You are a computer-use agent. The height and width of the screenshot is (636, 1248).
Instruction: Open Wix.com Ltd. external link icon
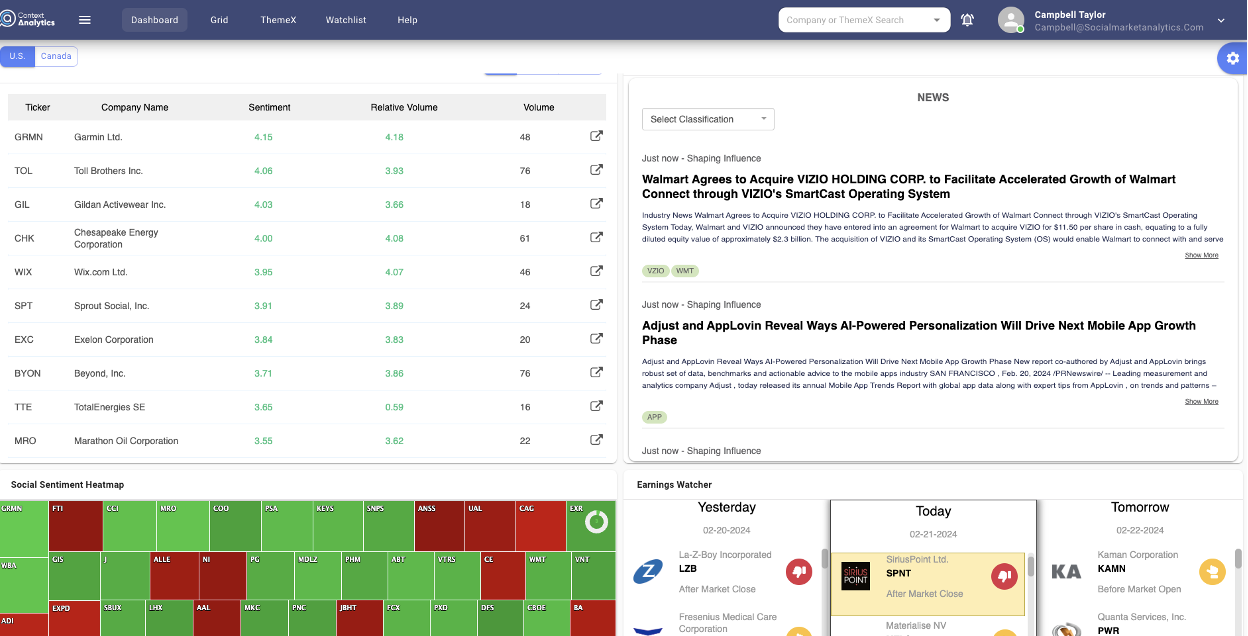[596, 271]
